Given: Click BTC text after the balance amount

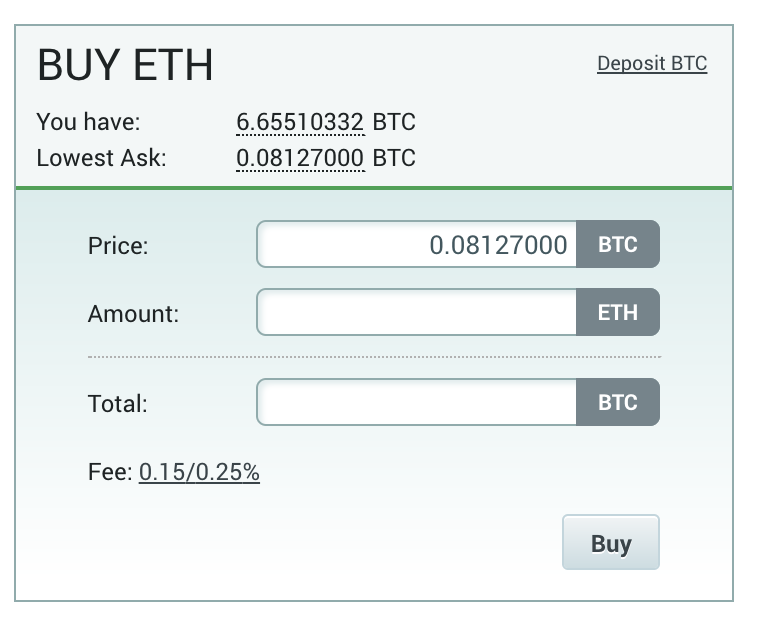Looking at the screenshot, I should (x=394, y=123).
